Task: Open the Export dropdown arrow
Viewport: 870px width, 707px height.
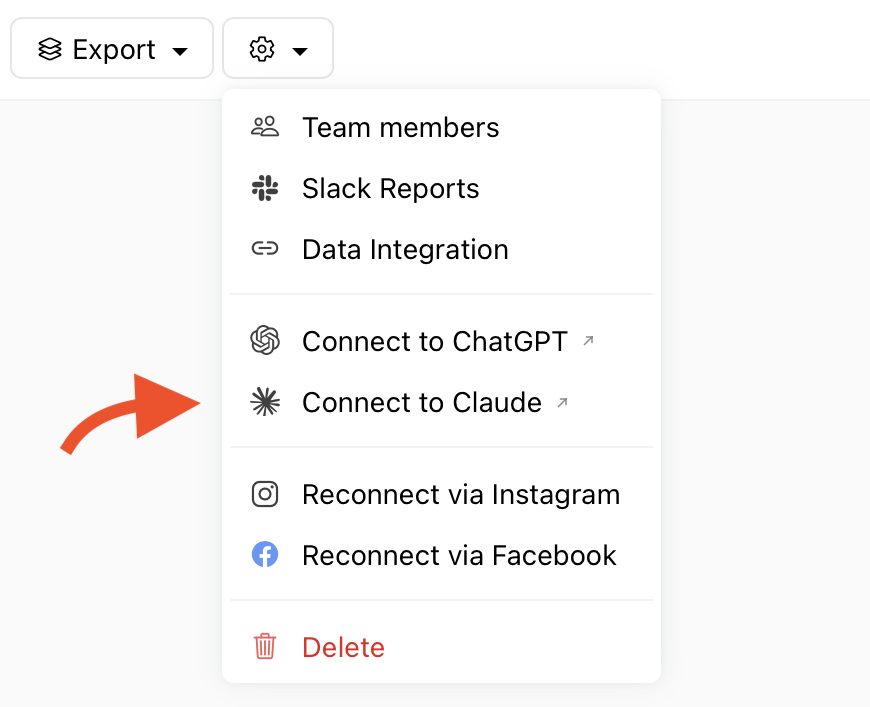Action: [x=180, y=52]
